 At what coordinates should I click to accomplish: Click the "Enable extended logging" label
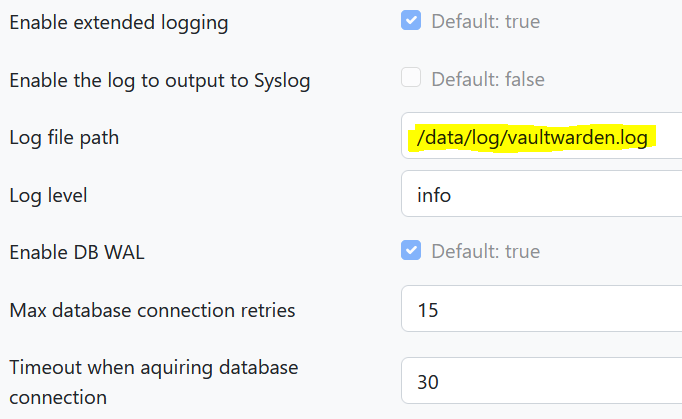pyautogui.click(x=119, y=23)
